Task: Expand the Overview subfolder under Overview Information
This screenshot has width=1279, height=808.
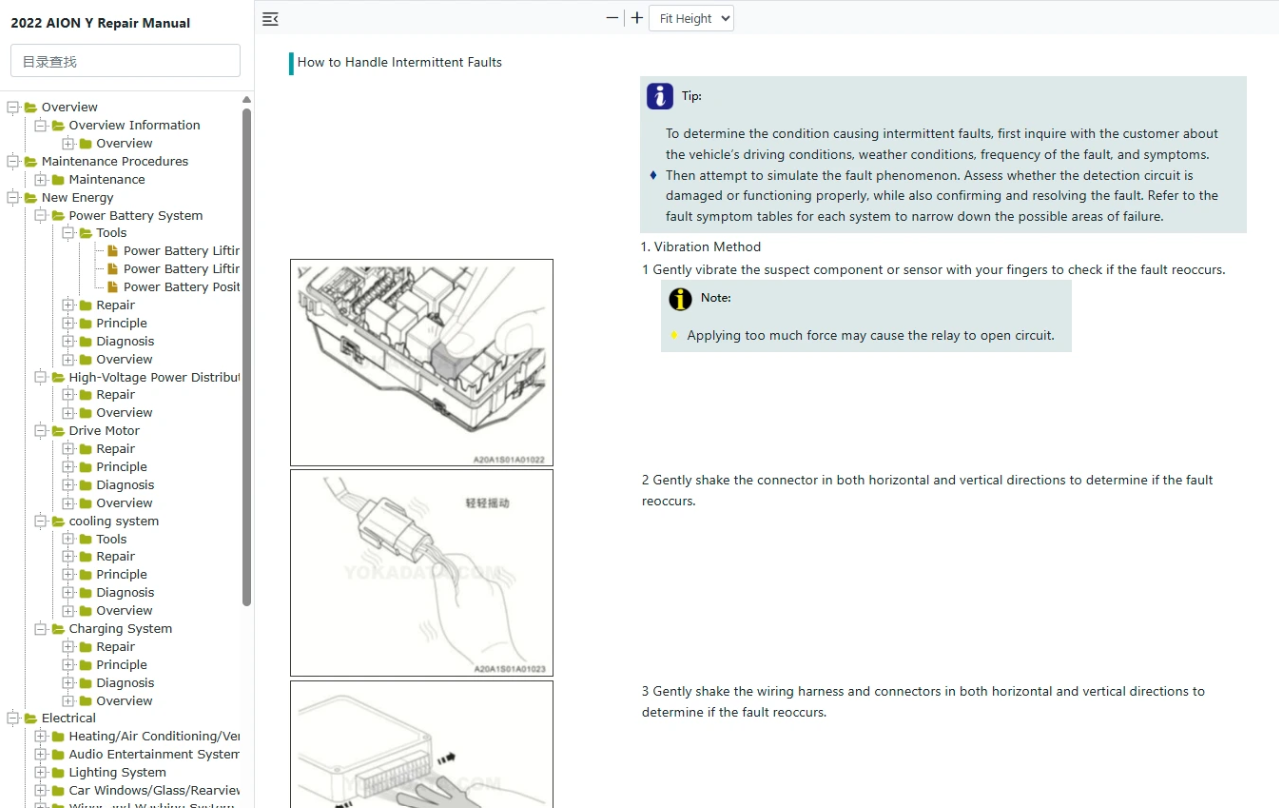Action: pos(68,143)
